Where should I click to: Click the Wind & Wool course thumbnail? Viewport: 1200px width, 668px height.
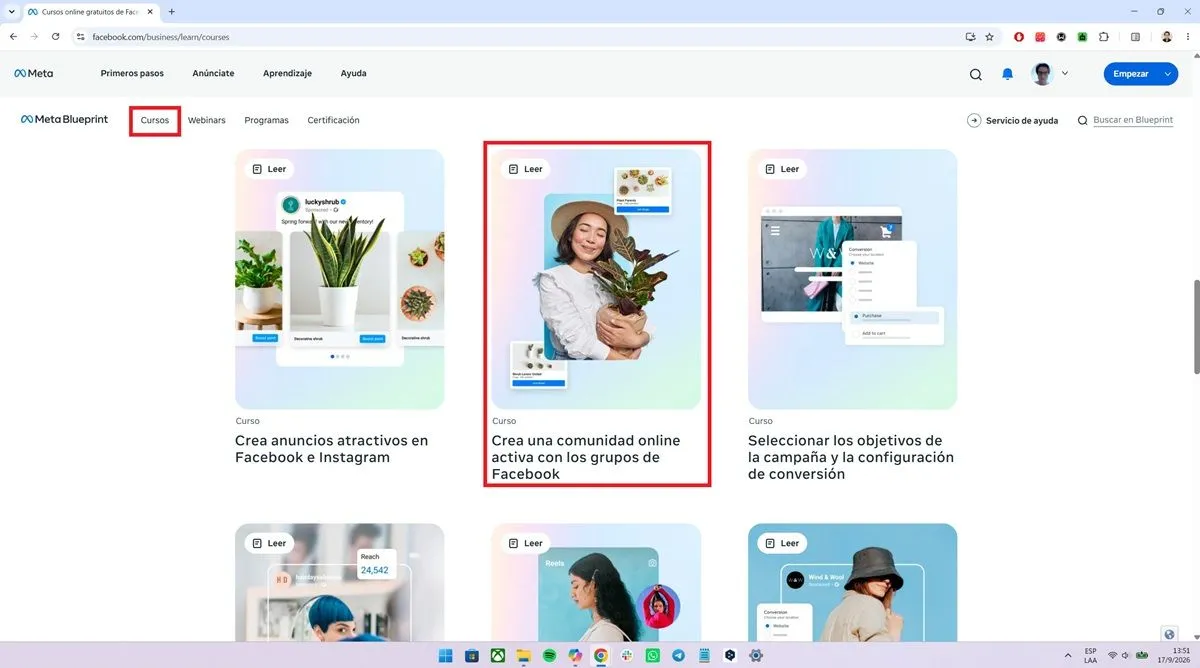coord(853,583)
